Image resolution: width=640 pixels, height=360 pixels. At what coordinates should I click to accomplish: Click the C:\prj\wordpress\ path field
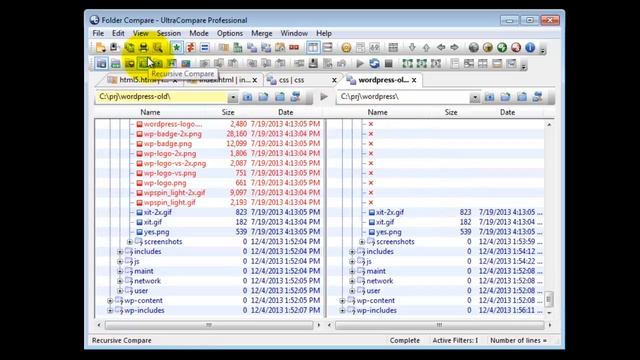pos(403,97)
